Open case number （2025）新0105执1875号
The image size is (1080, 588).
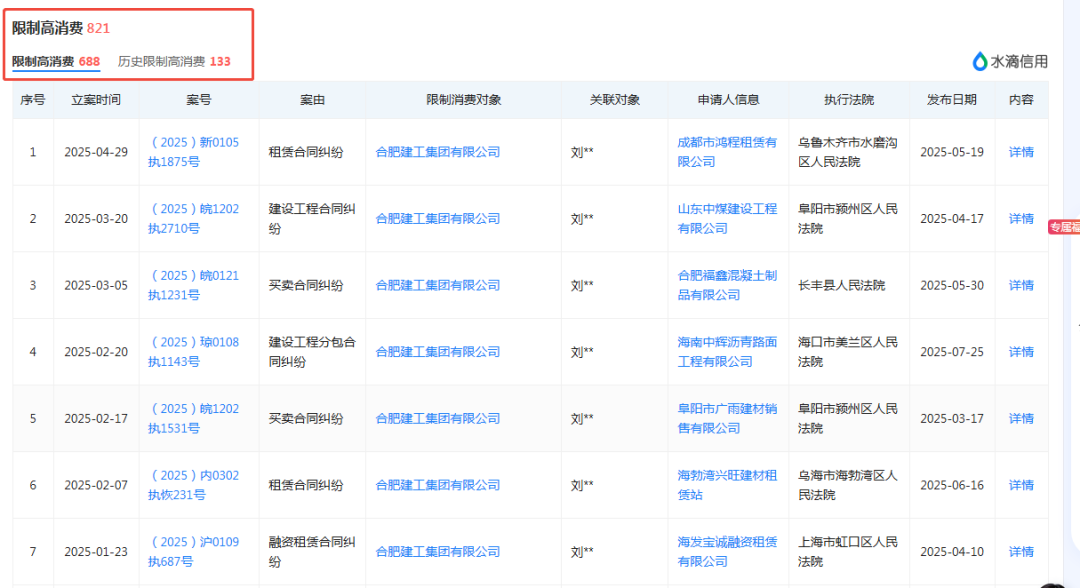[197, 151]
